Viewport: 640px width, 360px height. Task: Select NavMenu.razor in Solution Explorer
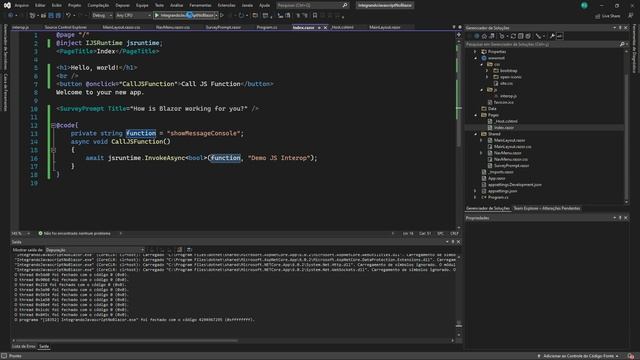507,153
